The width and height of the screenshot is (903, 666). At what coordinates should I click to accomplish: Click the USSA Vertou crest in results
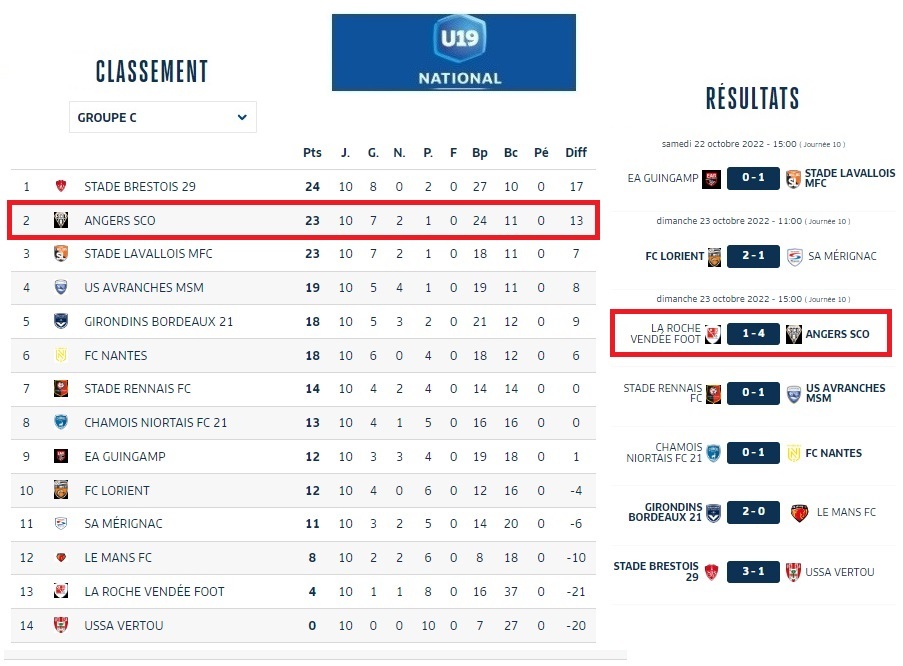pyautogui.click(x=795, y=572)
